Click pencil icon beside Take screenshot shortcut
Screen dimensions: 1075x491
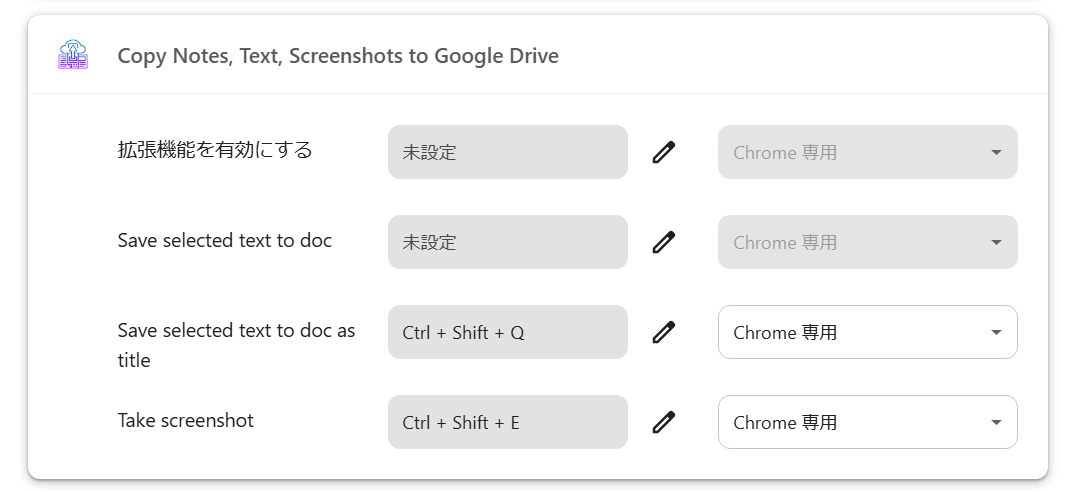[x=664, y=422]
